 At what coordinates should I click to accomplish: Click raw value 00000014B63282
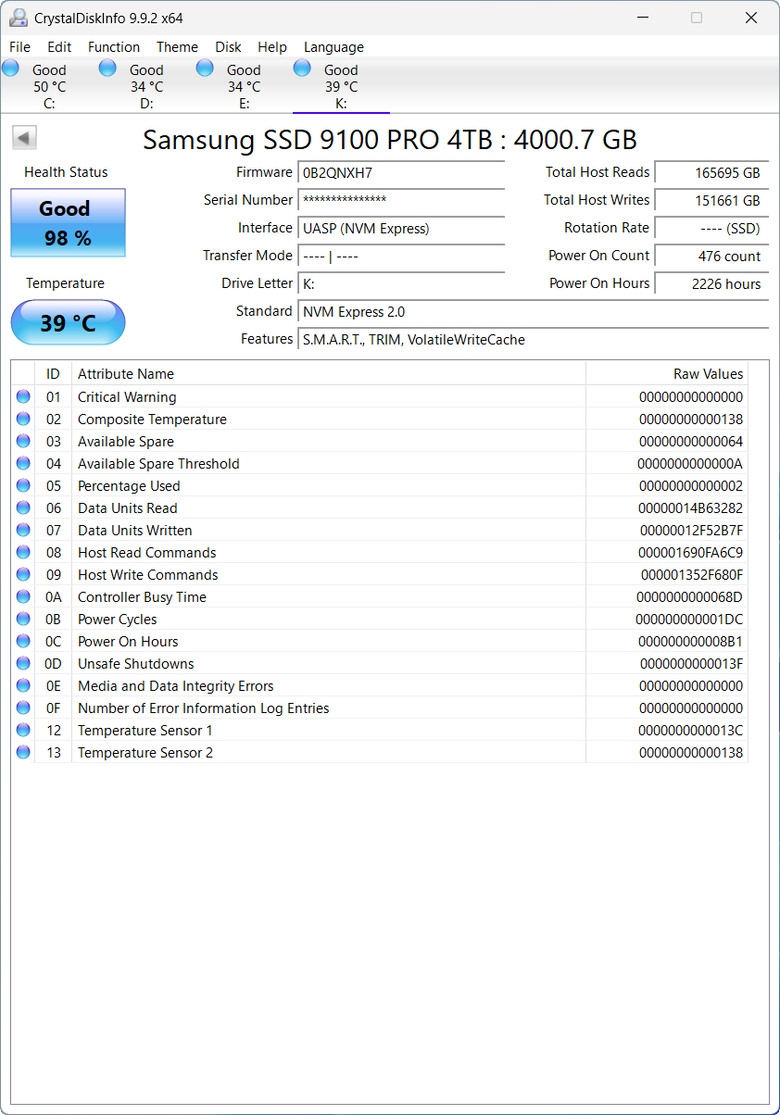(690, 508)
